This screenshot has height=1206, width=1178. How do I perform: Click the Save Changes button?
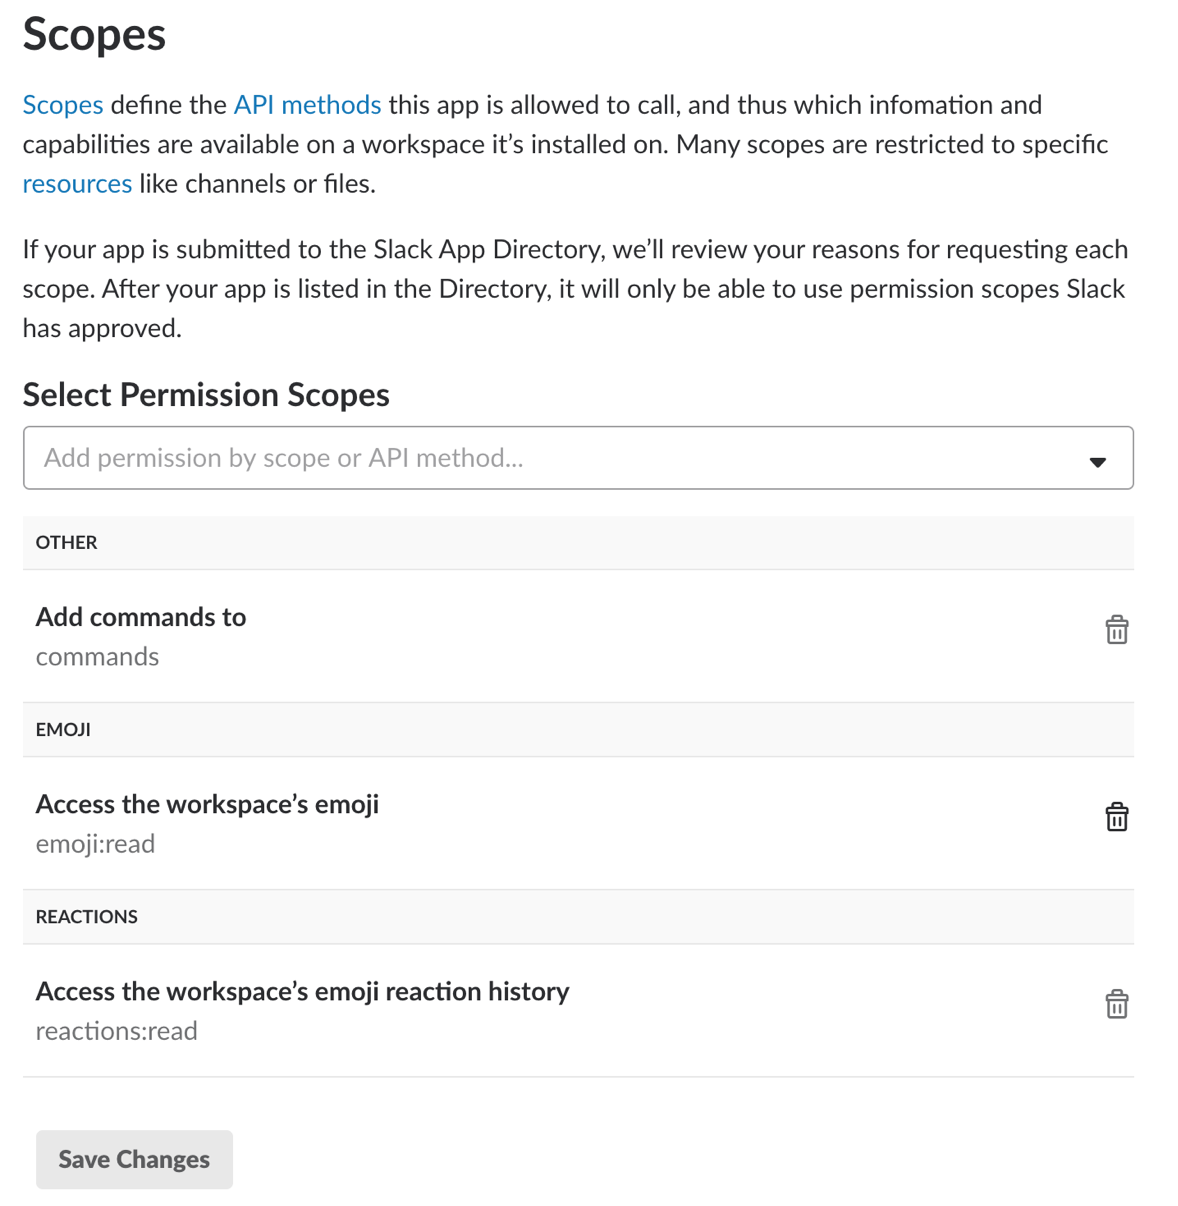pyautogui.click(x=134, y=1159)
